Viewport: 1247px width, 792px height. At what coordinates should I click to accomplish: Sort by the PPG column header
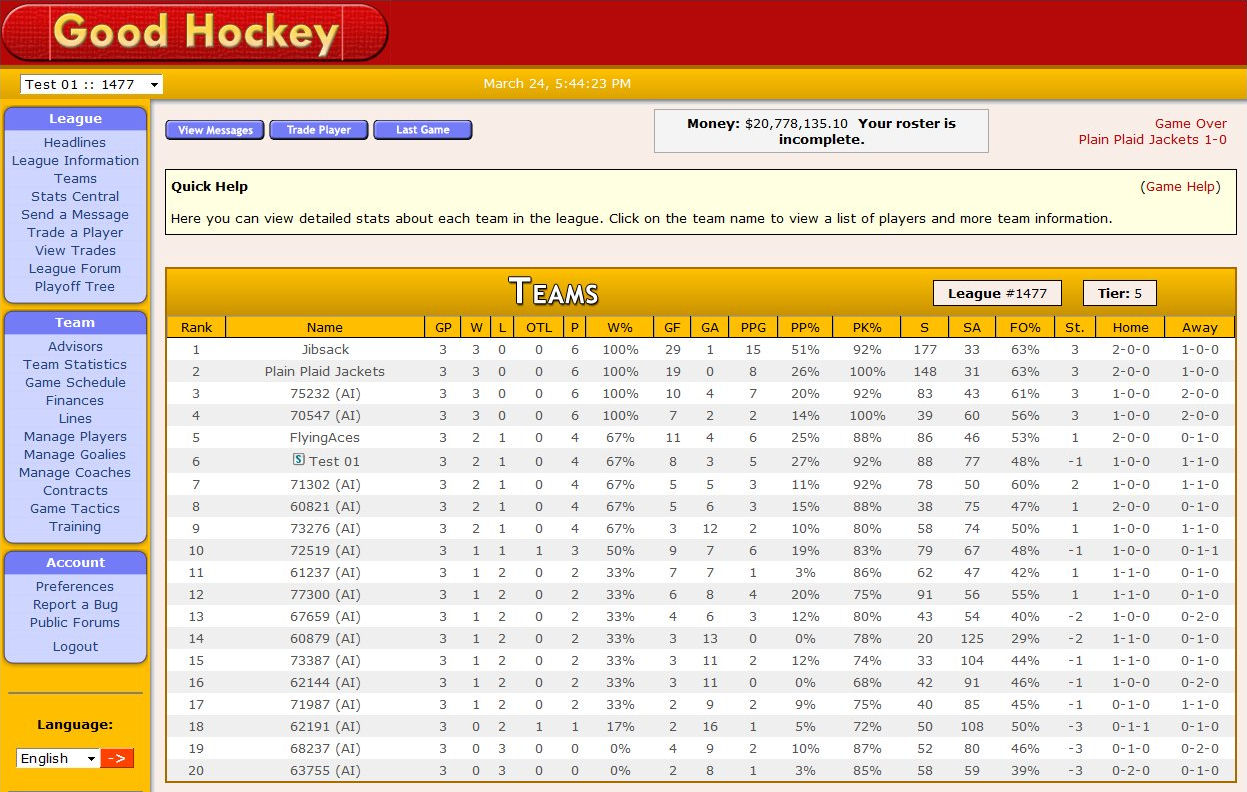point(754,327)
